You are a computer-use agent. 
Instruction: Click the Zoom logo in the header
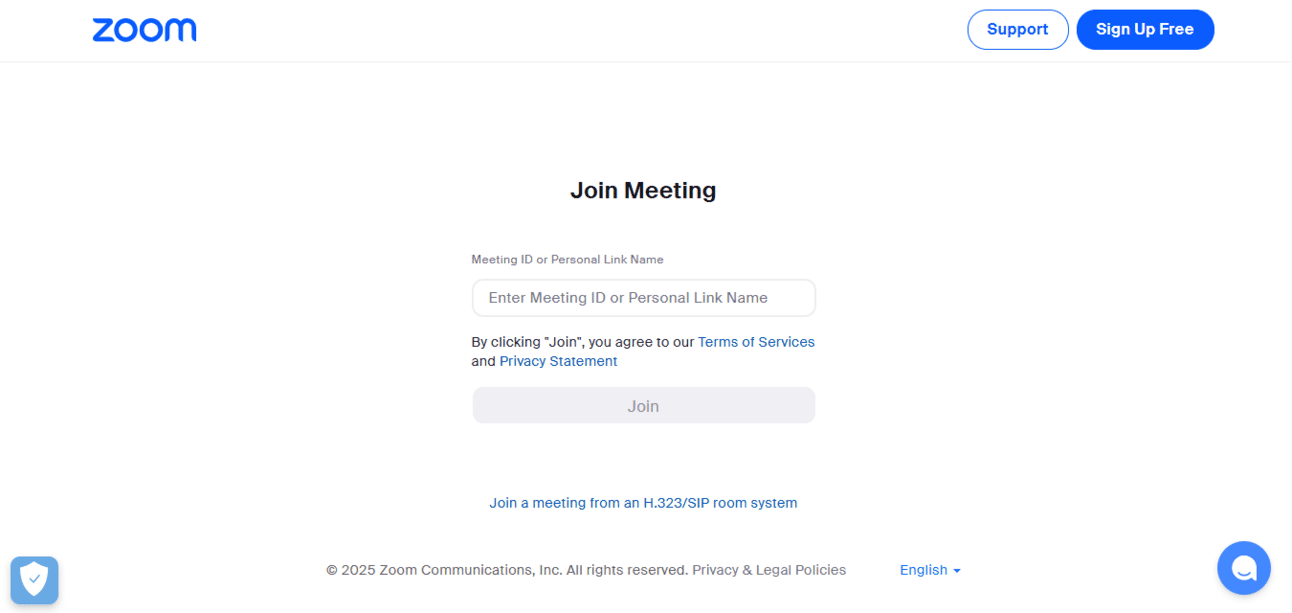144,30
